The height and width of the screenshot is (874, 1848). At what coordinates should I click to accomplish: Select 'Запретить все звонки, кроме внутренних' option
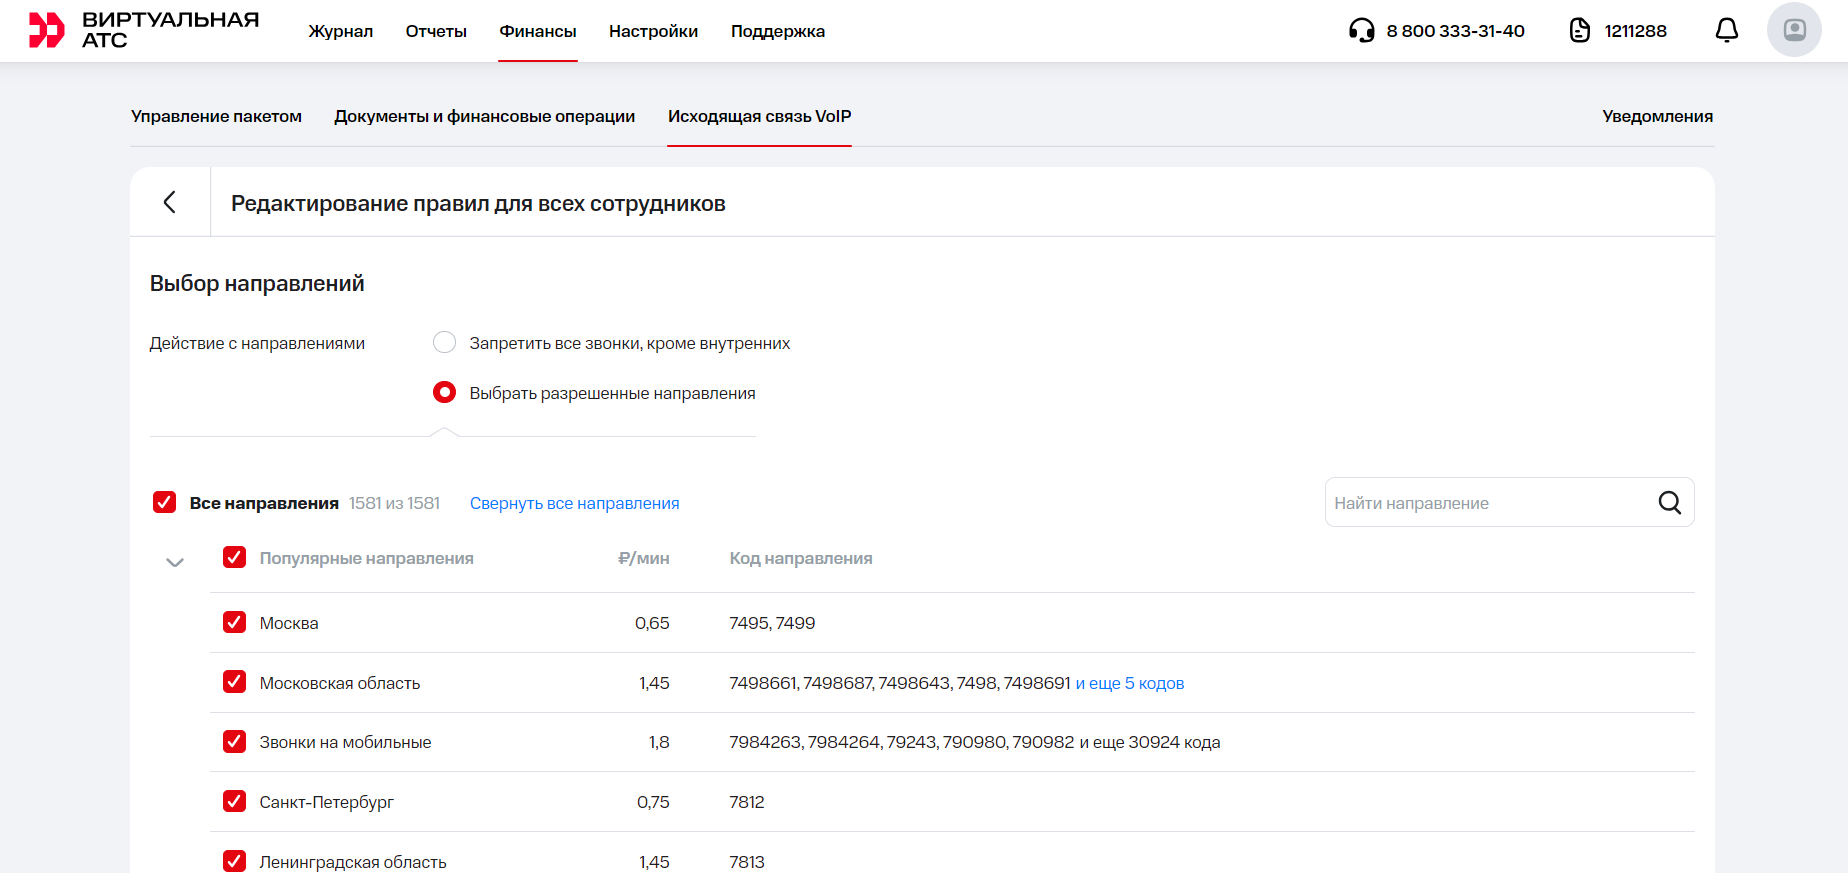pyautogui.click(x=444, y=343)
